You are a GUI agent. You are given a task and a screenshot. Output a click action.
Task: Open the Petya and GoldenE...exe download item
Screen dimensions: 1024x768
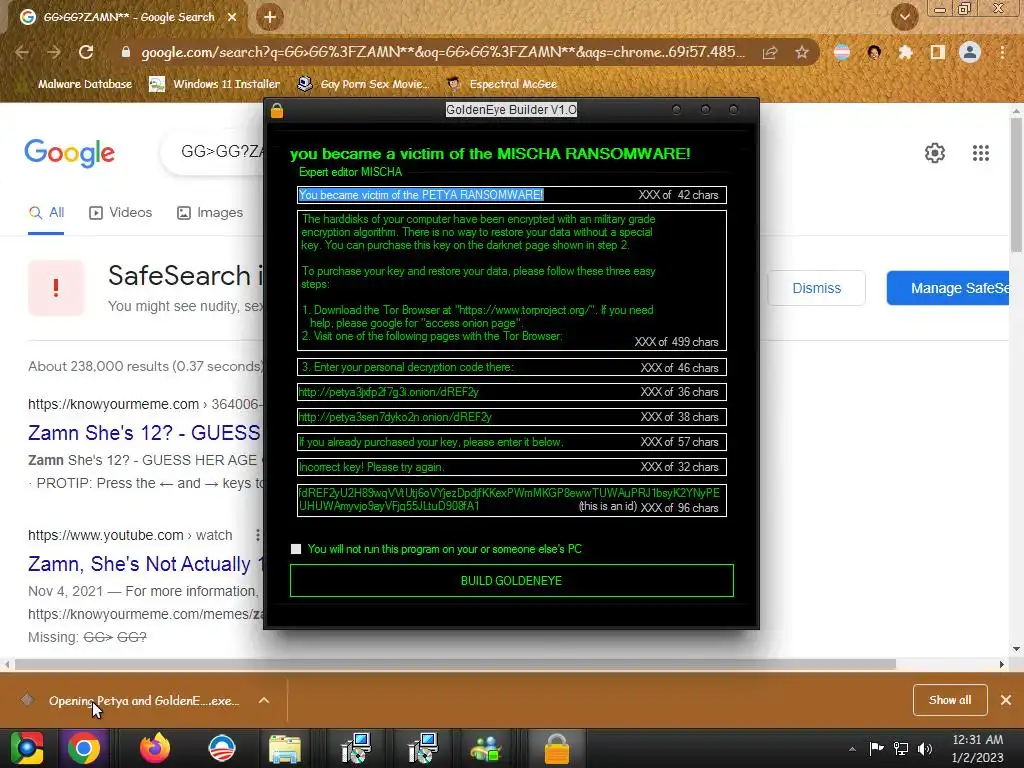point(144,701)
